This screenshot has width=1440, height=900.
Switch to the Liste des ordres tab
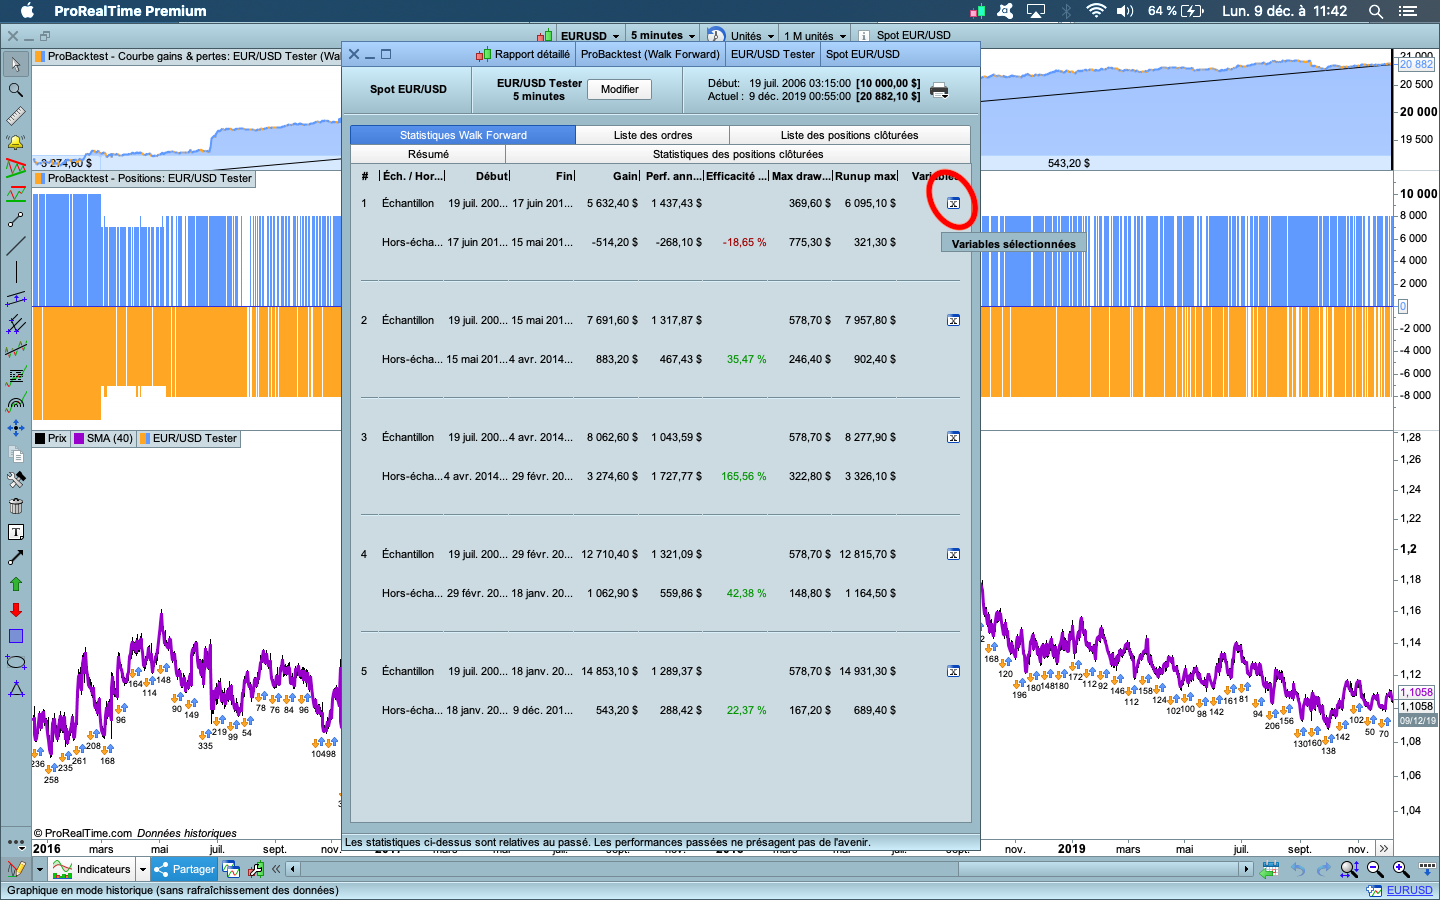point(652,135)
